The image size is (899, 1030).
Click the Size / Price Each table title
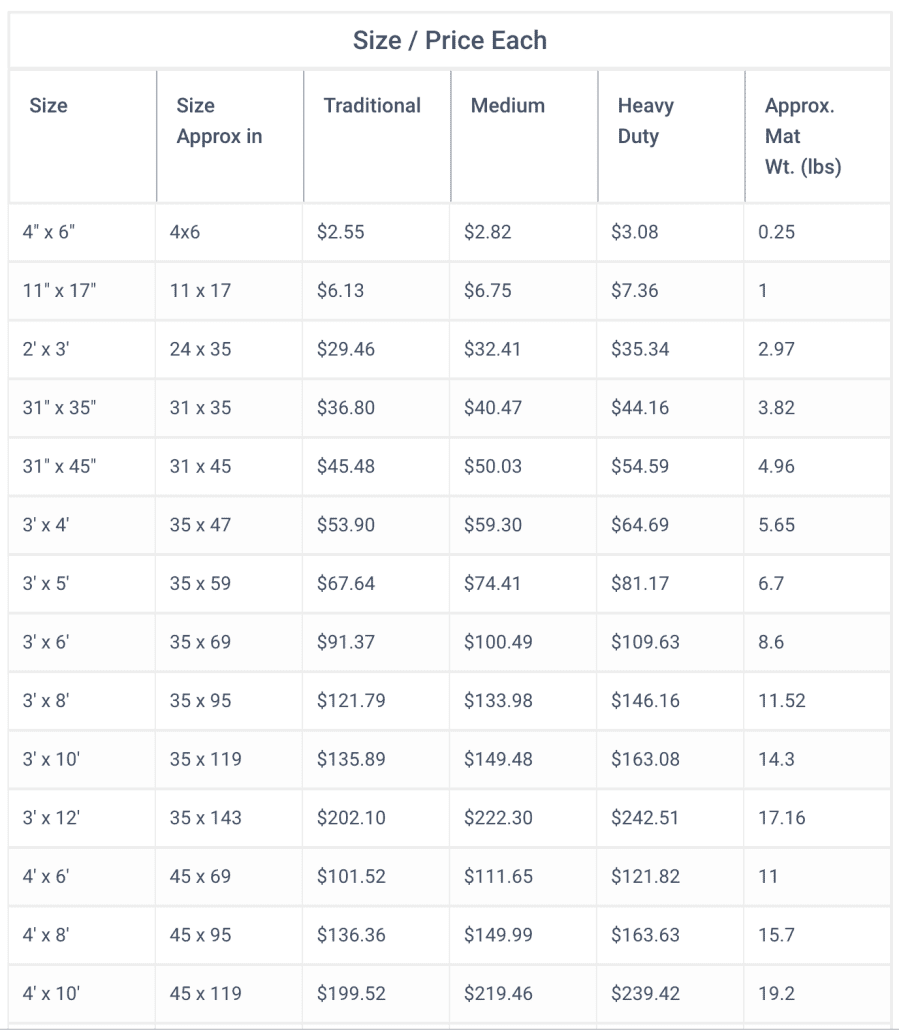coord(450,40)
